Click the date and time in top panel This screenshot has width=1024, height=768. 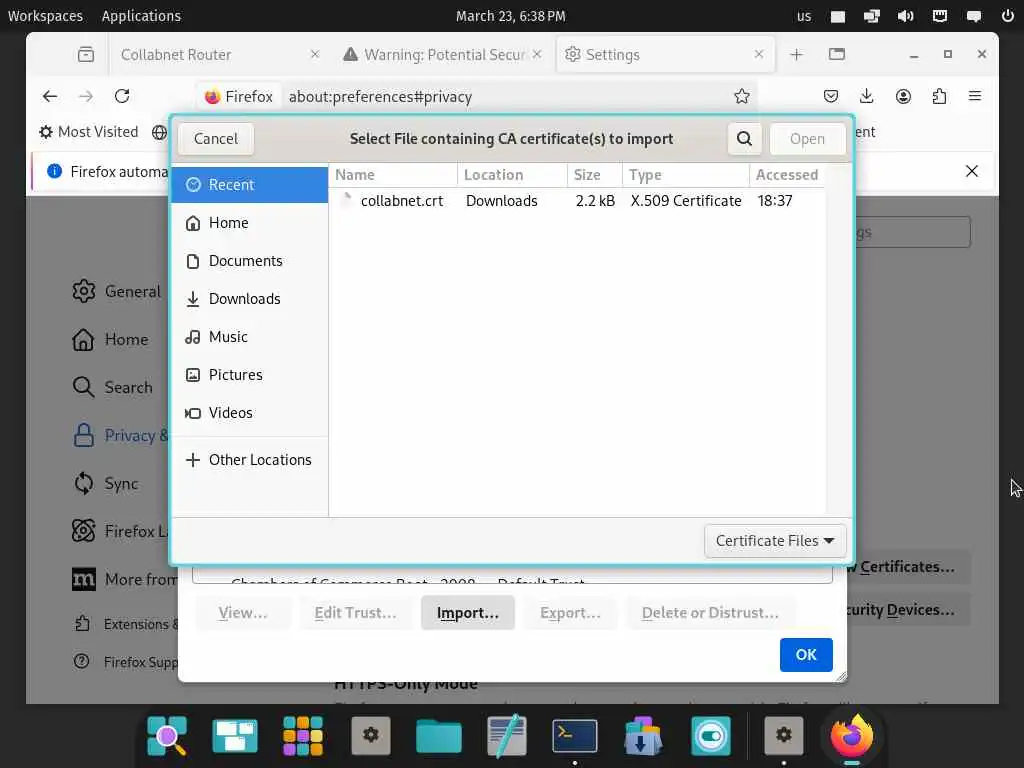click(511, 16)
